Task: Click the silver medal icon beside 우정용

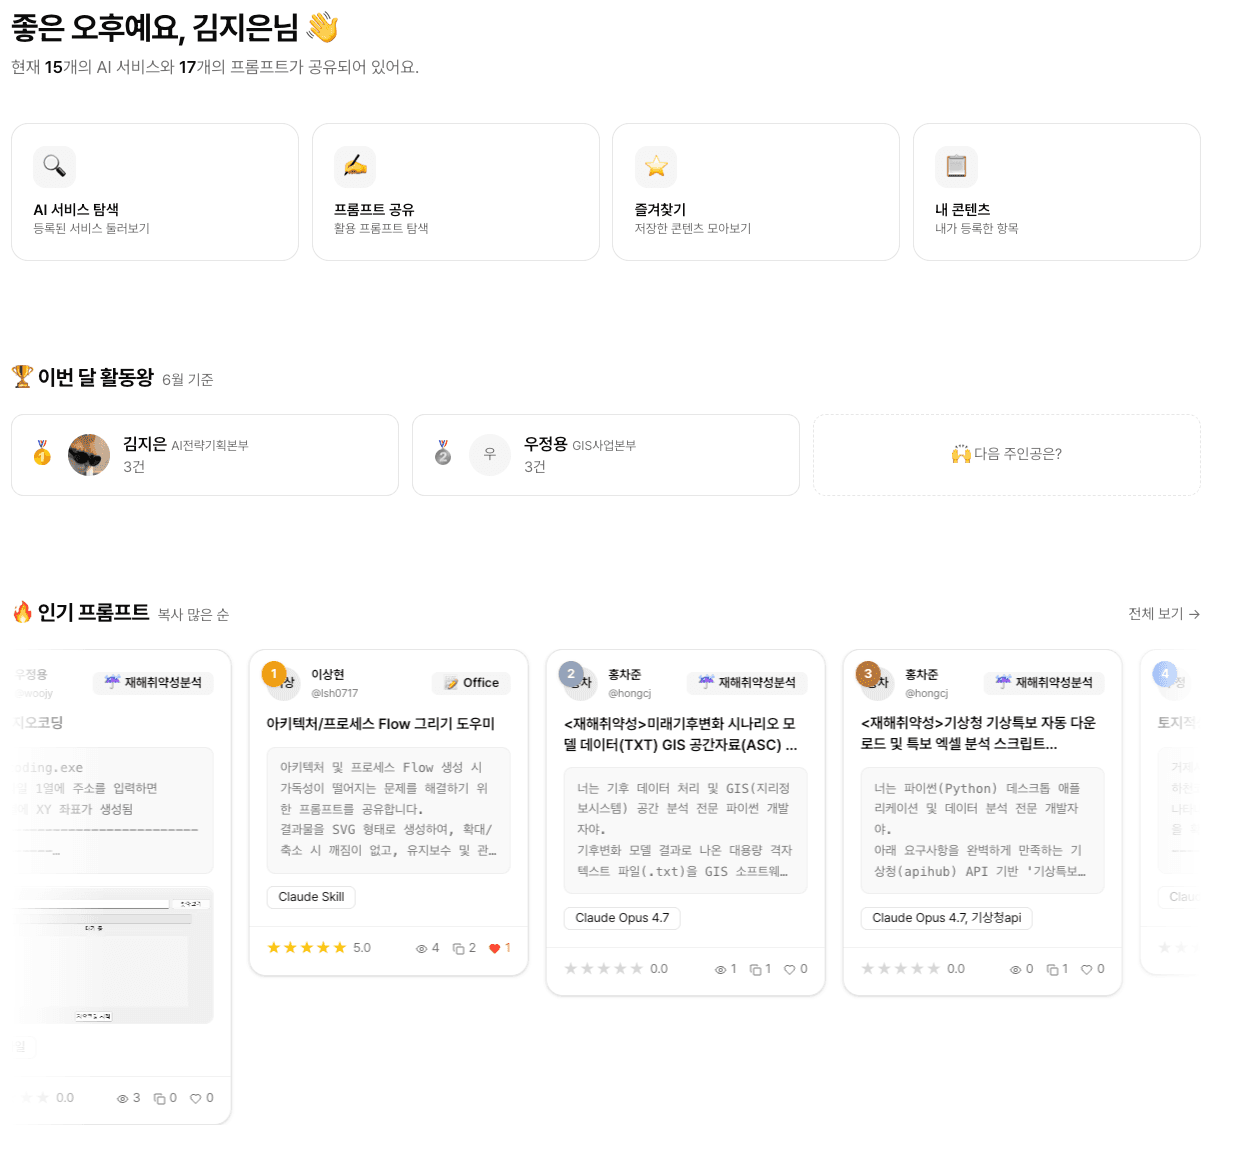Action: coord(443,453)
